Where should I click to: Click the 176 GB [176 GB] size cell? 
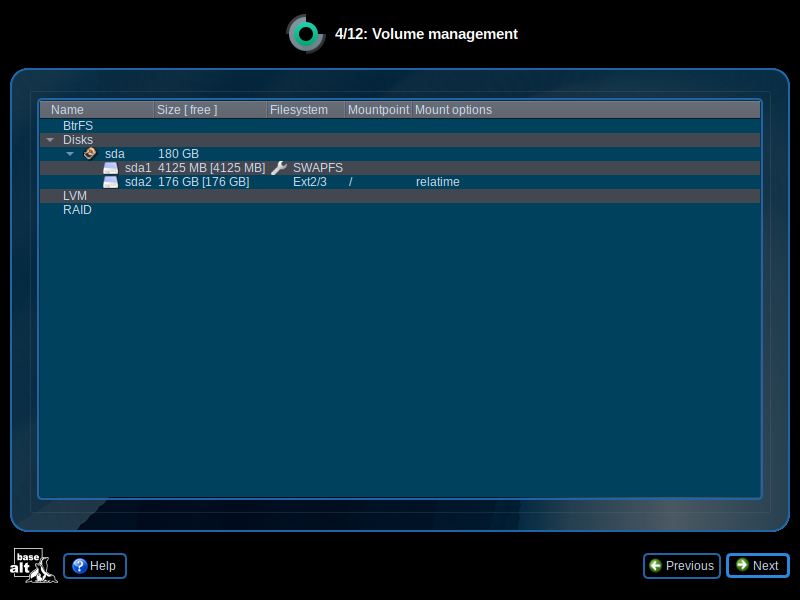204,182
